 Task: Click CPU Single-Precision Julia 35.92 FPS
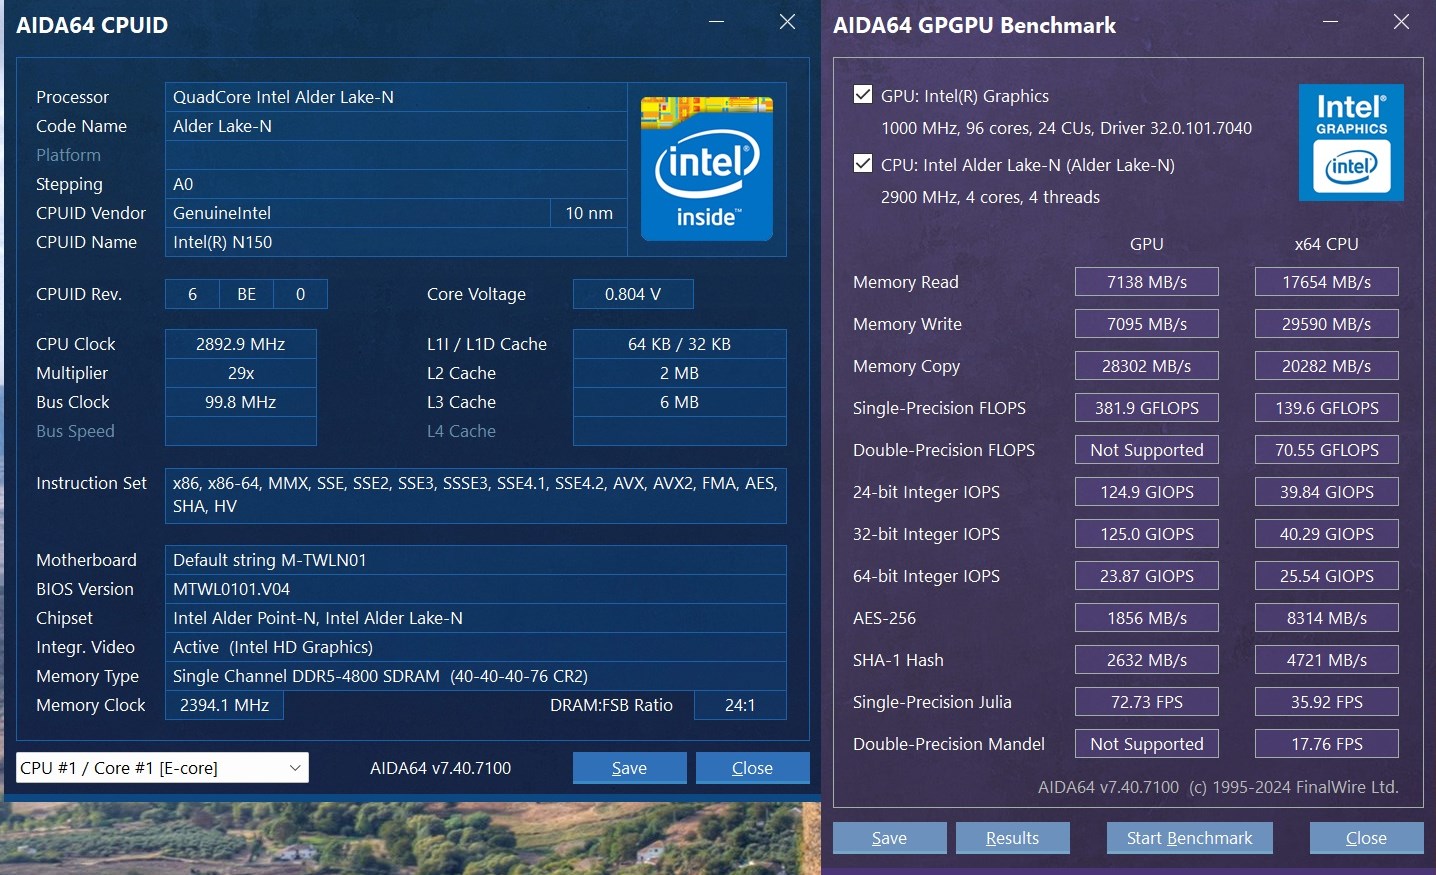click(x=1327, y=702)
